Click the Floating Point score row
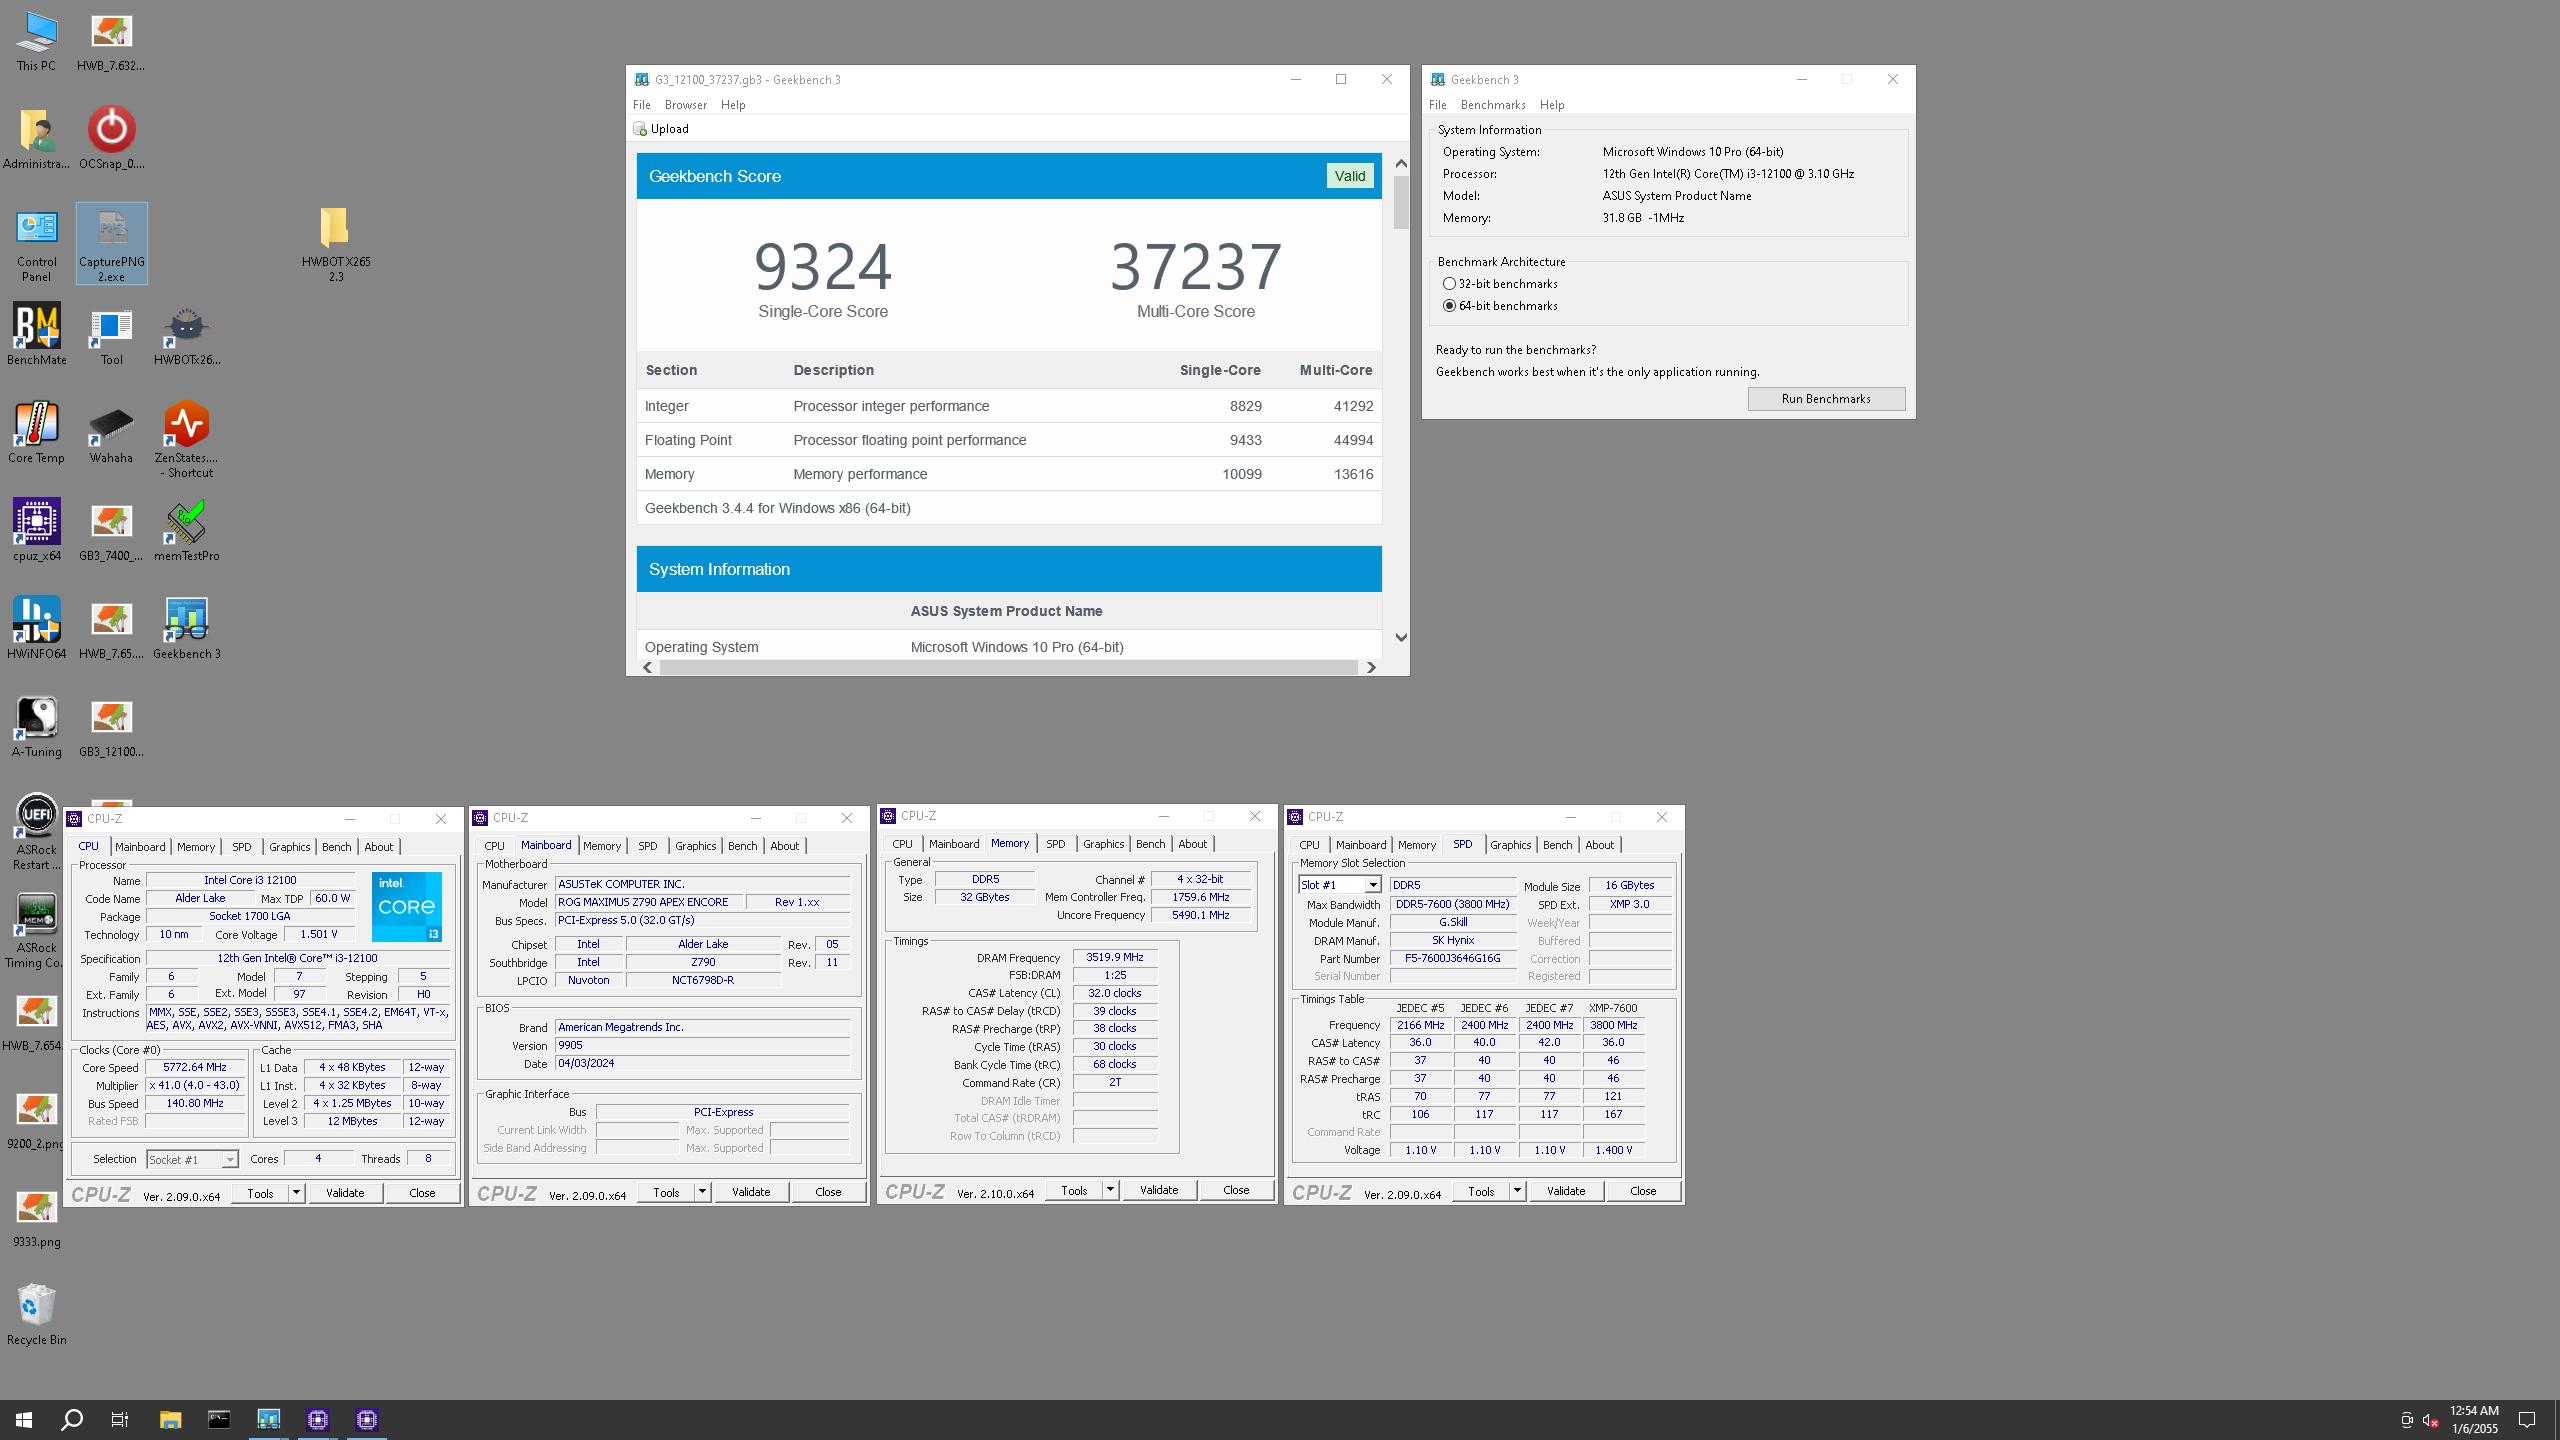Screen dimensions: 2560x1440 (1009, 440)
